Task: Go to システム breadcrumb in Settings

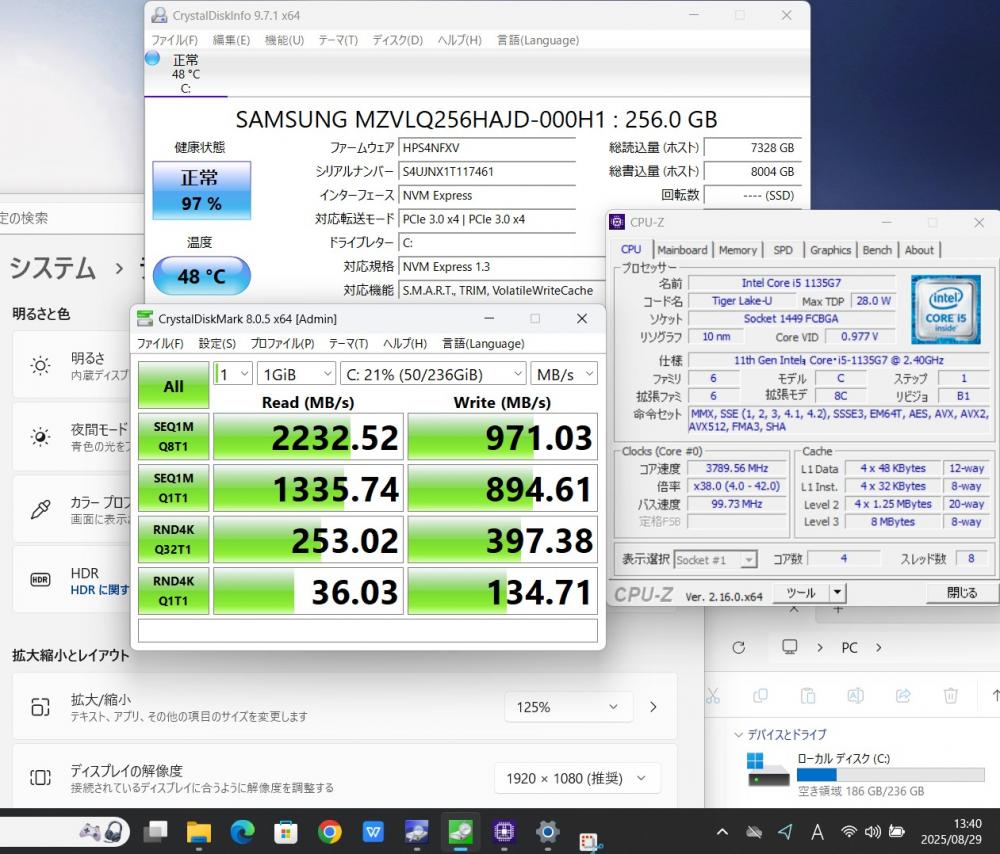Action: tap(52, 268)
